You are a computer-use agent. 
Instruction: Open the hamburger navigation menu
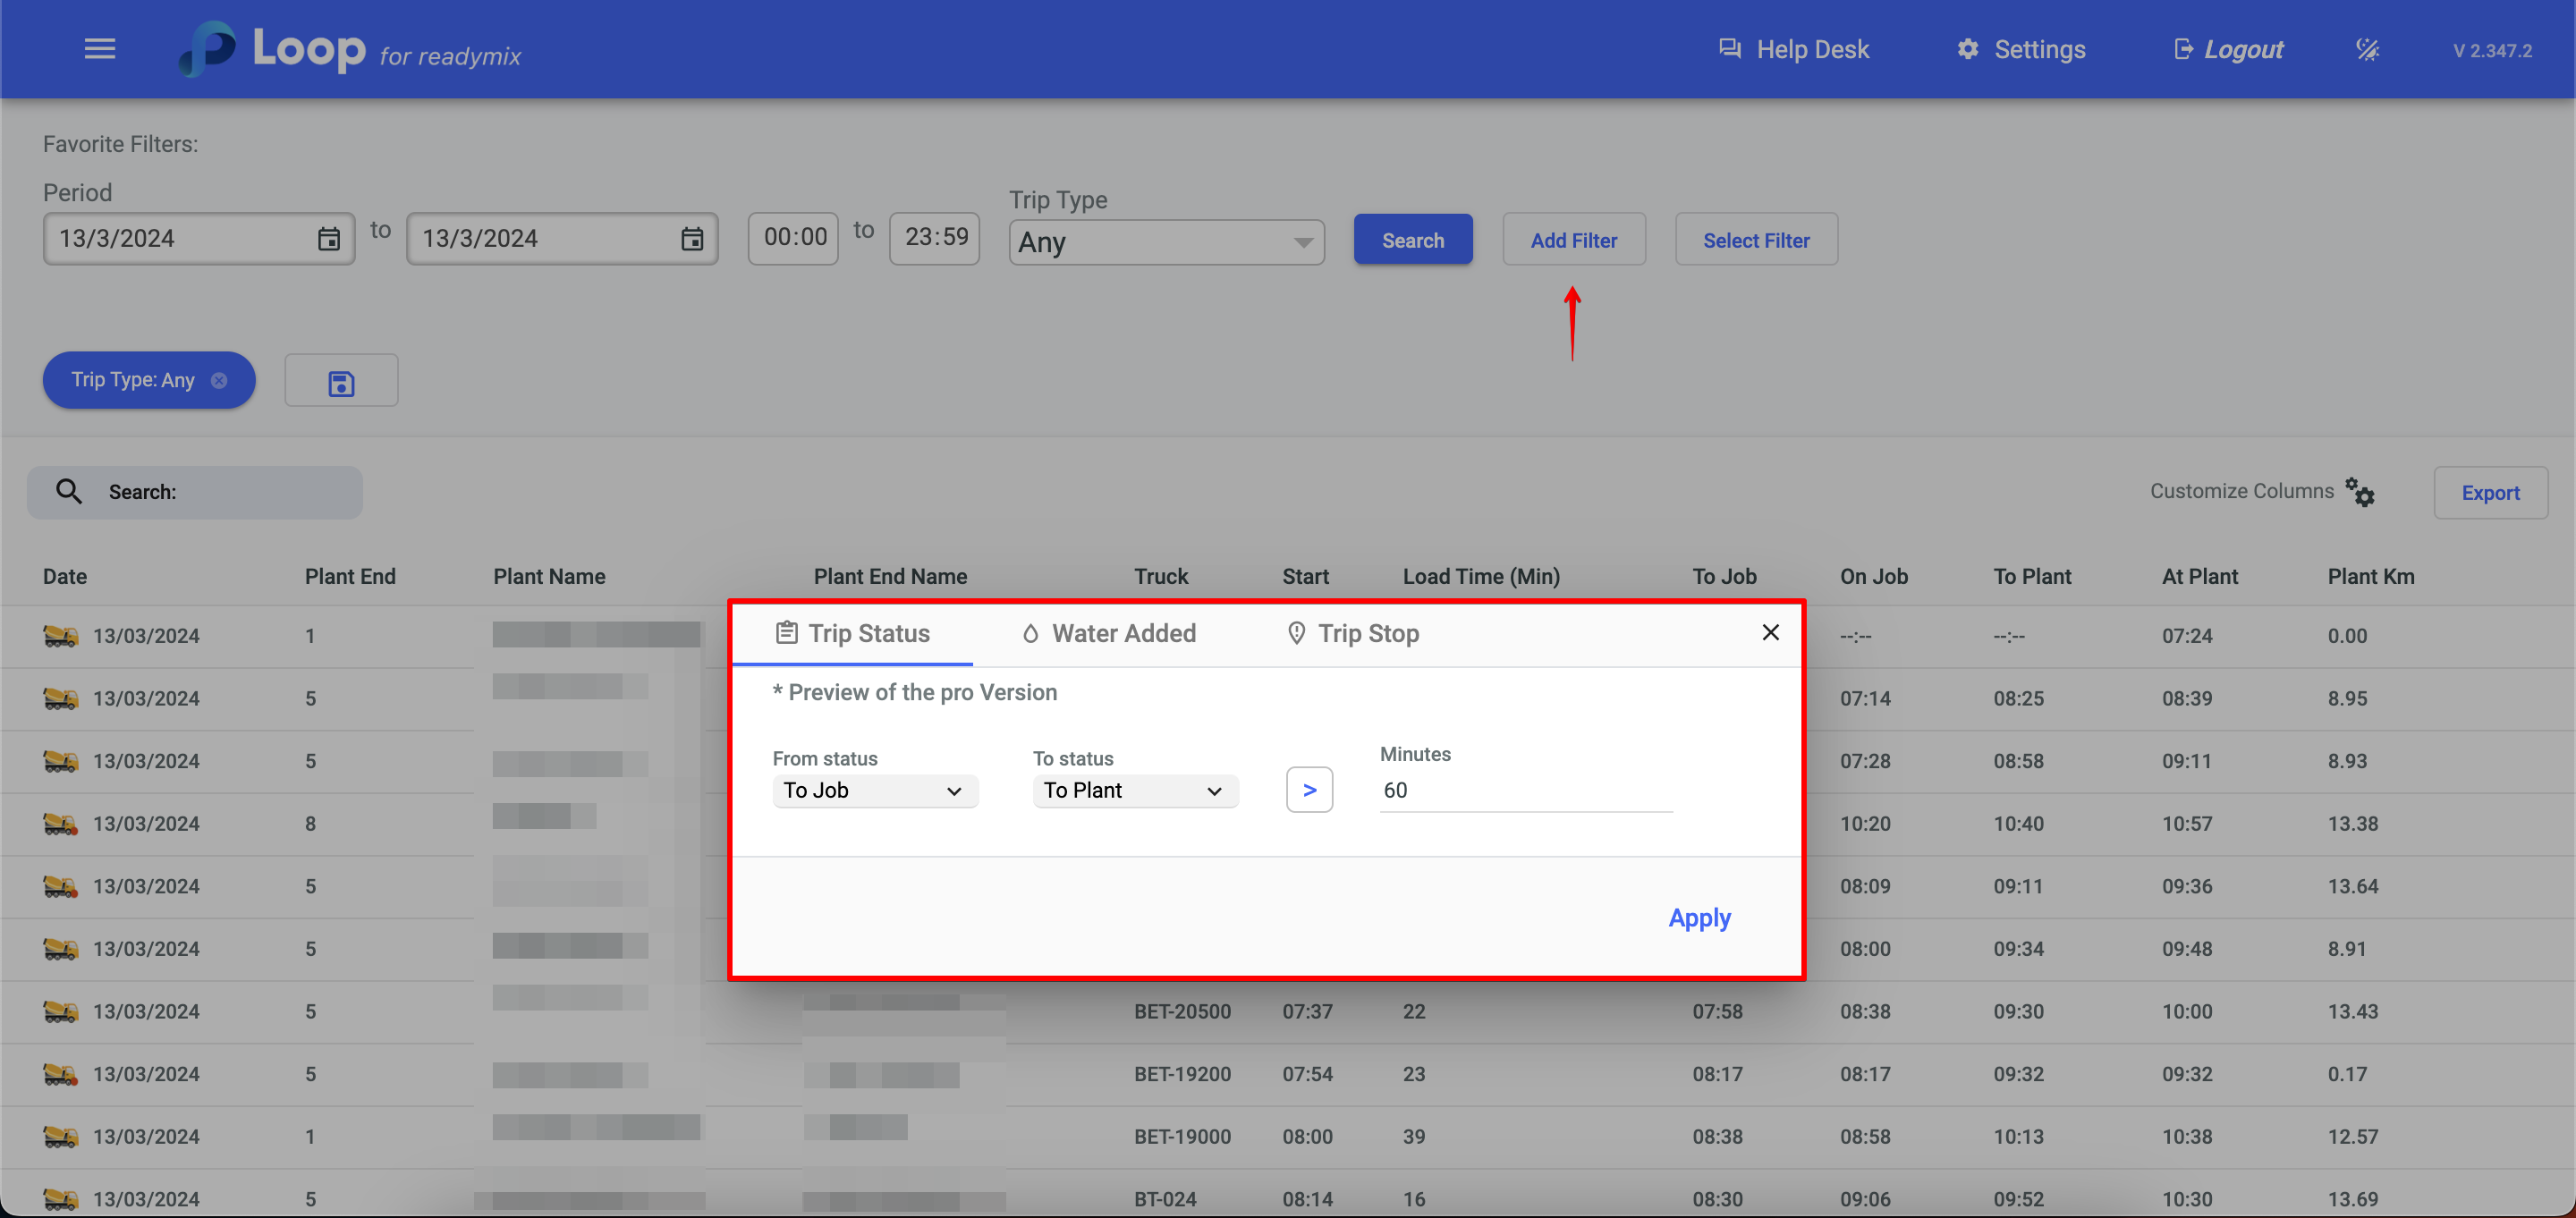pyautogui.click(x=99, y=49)
